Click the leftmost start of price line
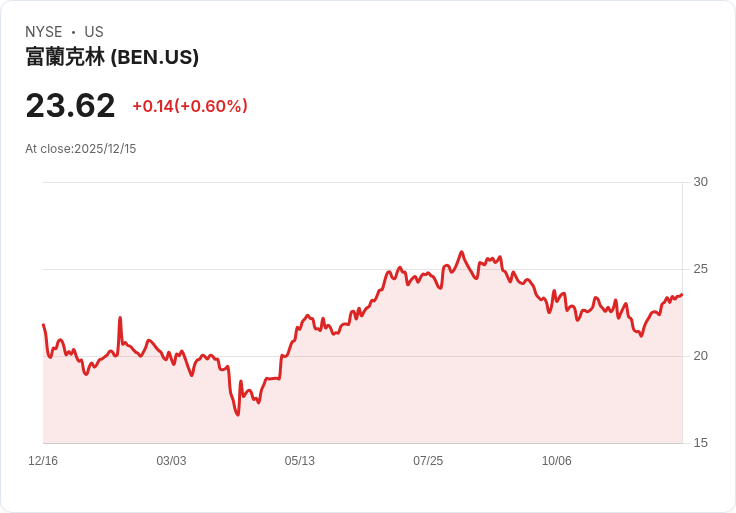The height and width of the screenshot is (513, 736). click(44, 325)
